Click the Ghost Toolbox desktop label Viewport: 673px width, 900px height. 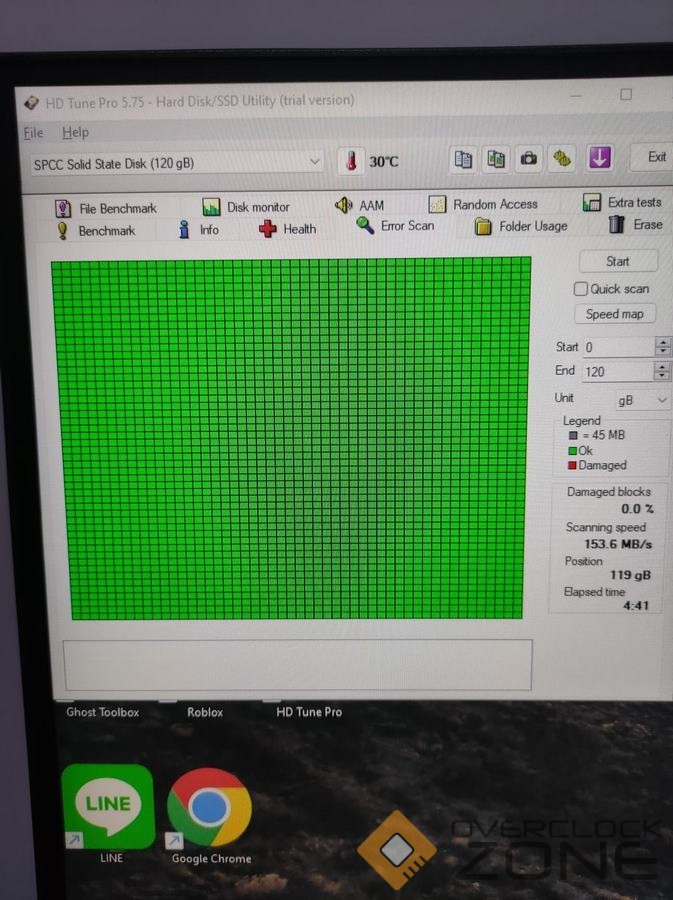tap(103, 712)
